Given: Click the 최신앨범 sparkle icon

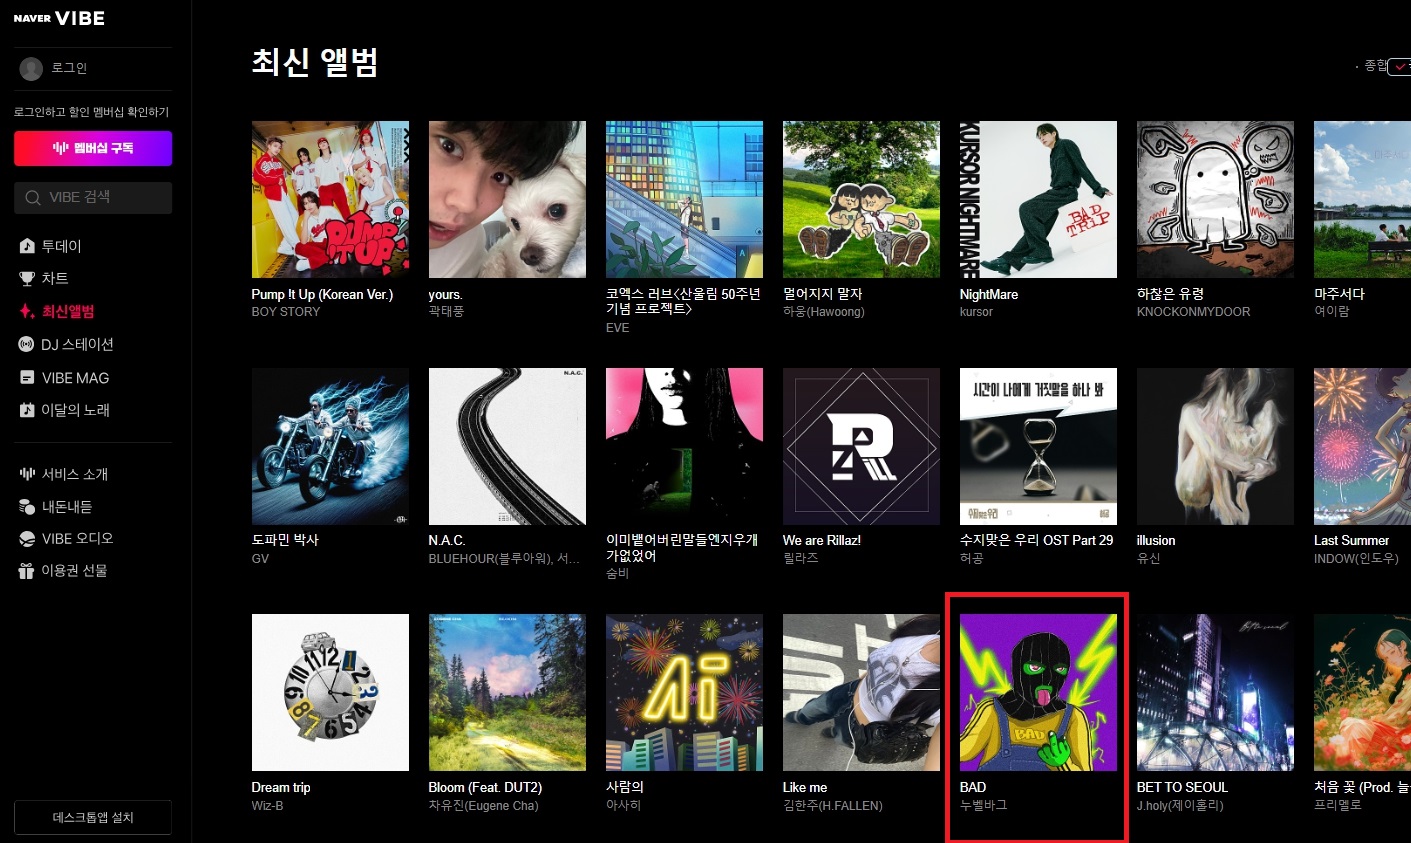Looking at the screenshot, I should point(27,312).
